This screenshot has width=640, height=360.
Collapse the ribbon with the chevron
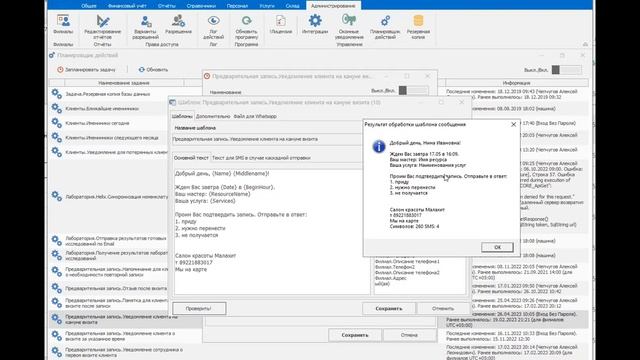click(x=585, y=44)
